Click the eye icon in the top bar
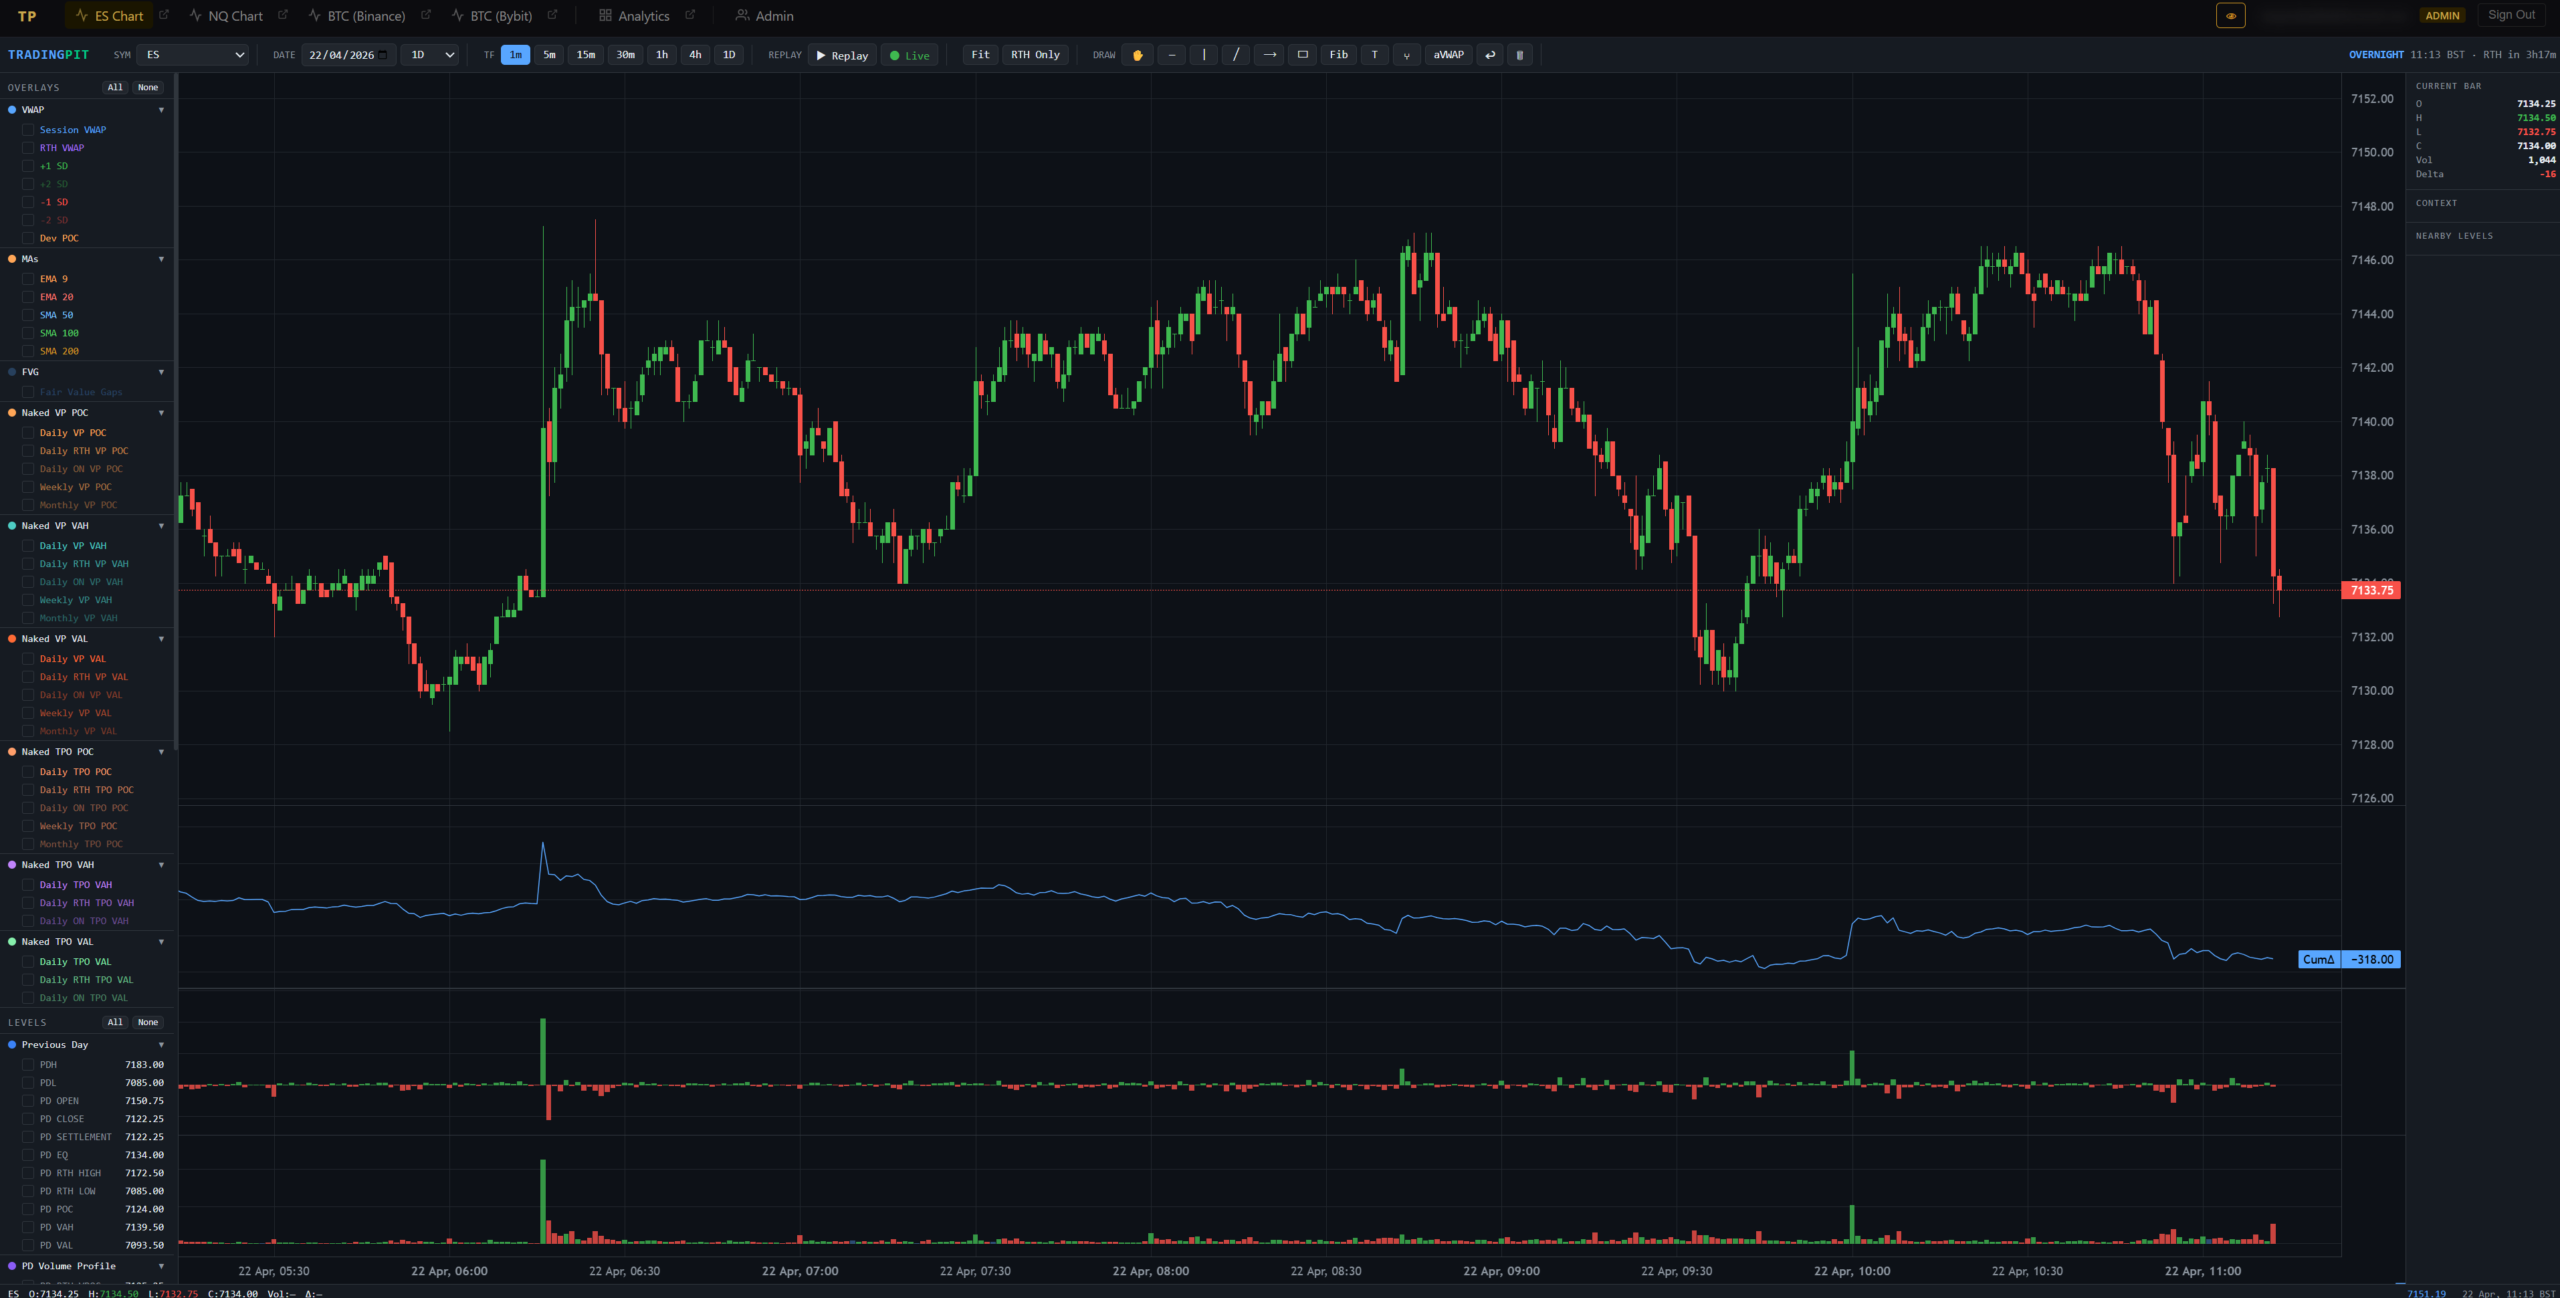Screen dimensions: 2560x1298 coord(2231,15)
